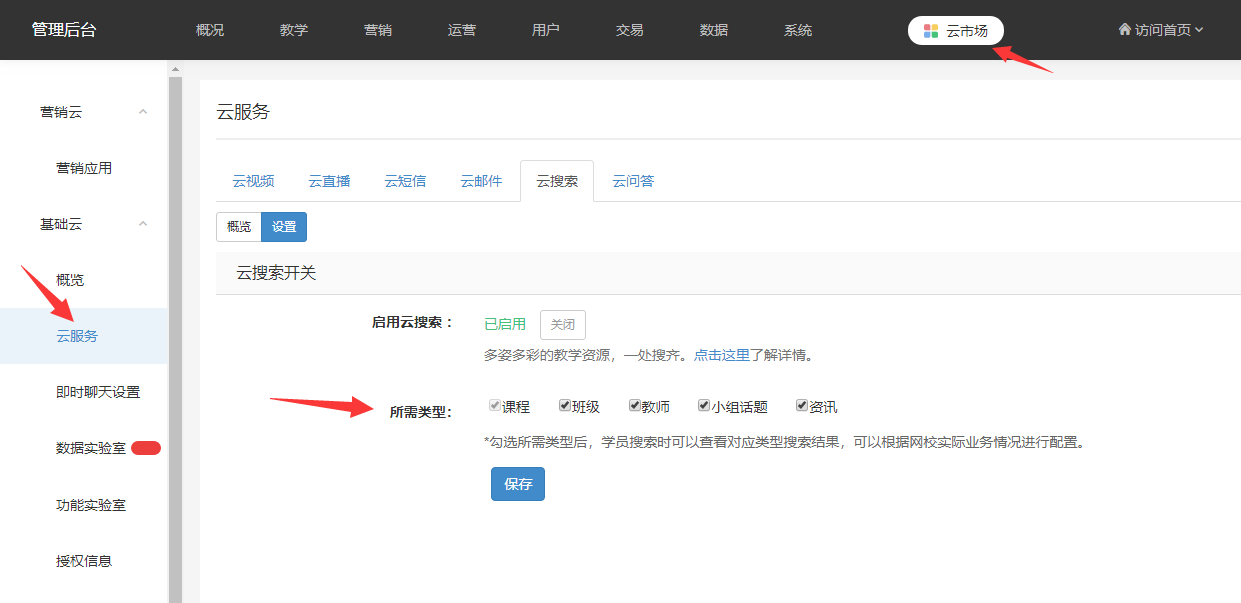Open 即时聊天设置 in the sidebar

(x=98, y=392)
